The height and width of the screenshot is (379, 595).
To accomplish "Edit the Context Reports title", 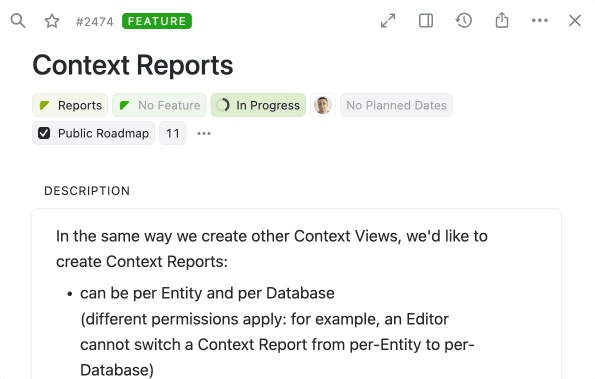I will click(133, 65).
